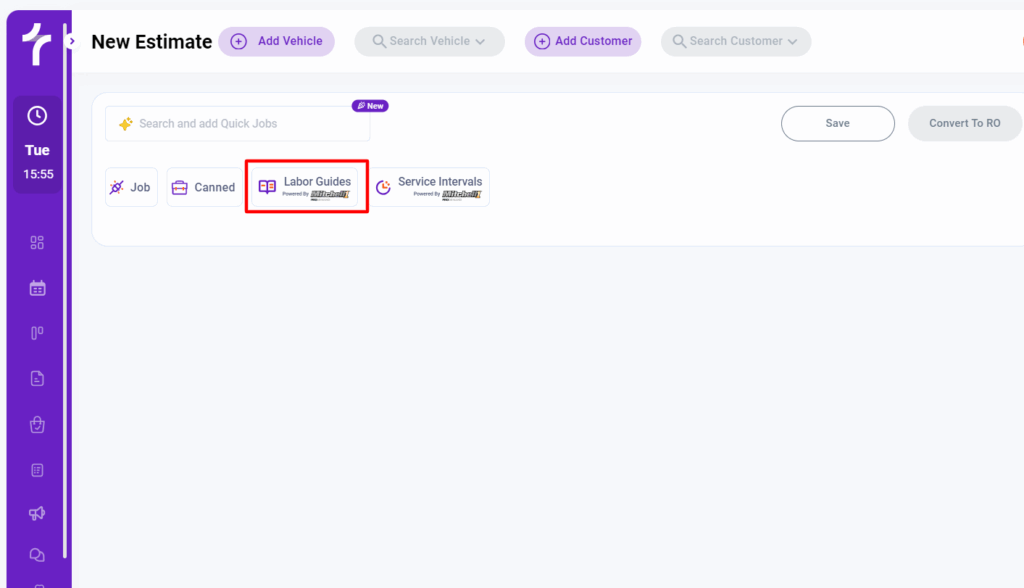Click the Add Customer button
1024x588 pixels.
pos(583,41)
